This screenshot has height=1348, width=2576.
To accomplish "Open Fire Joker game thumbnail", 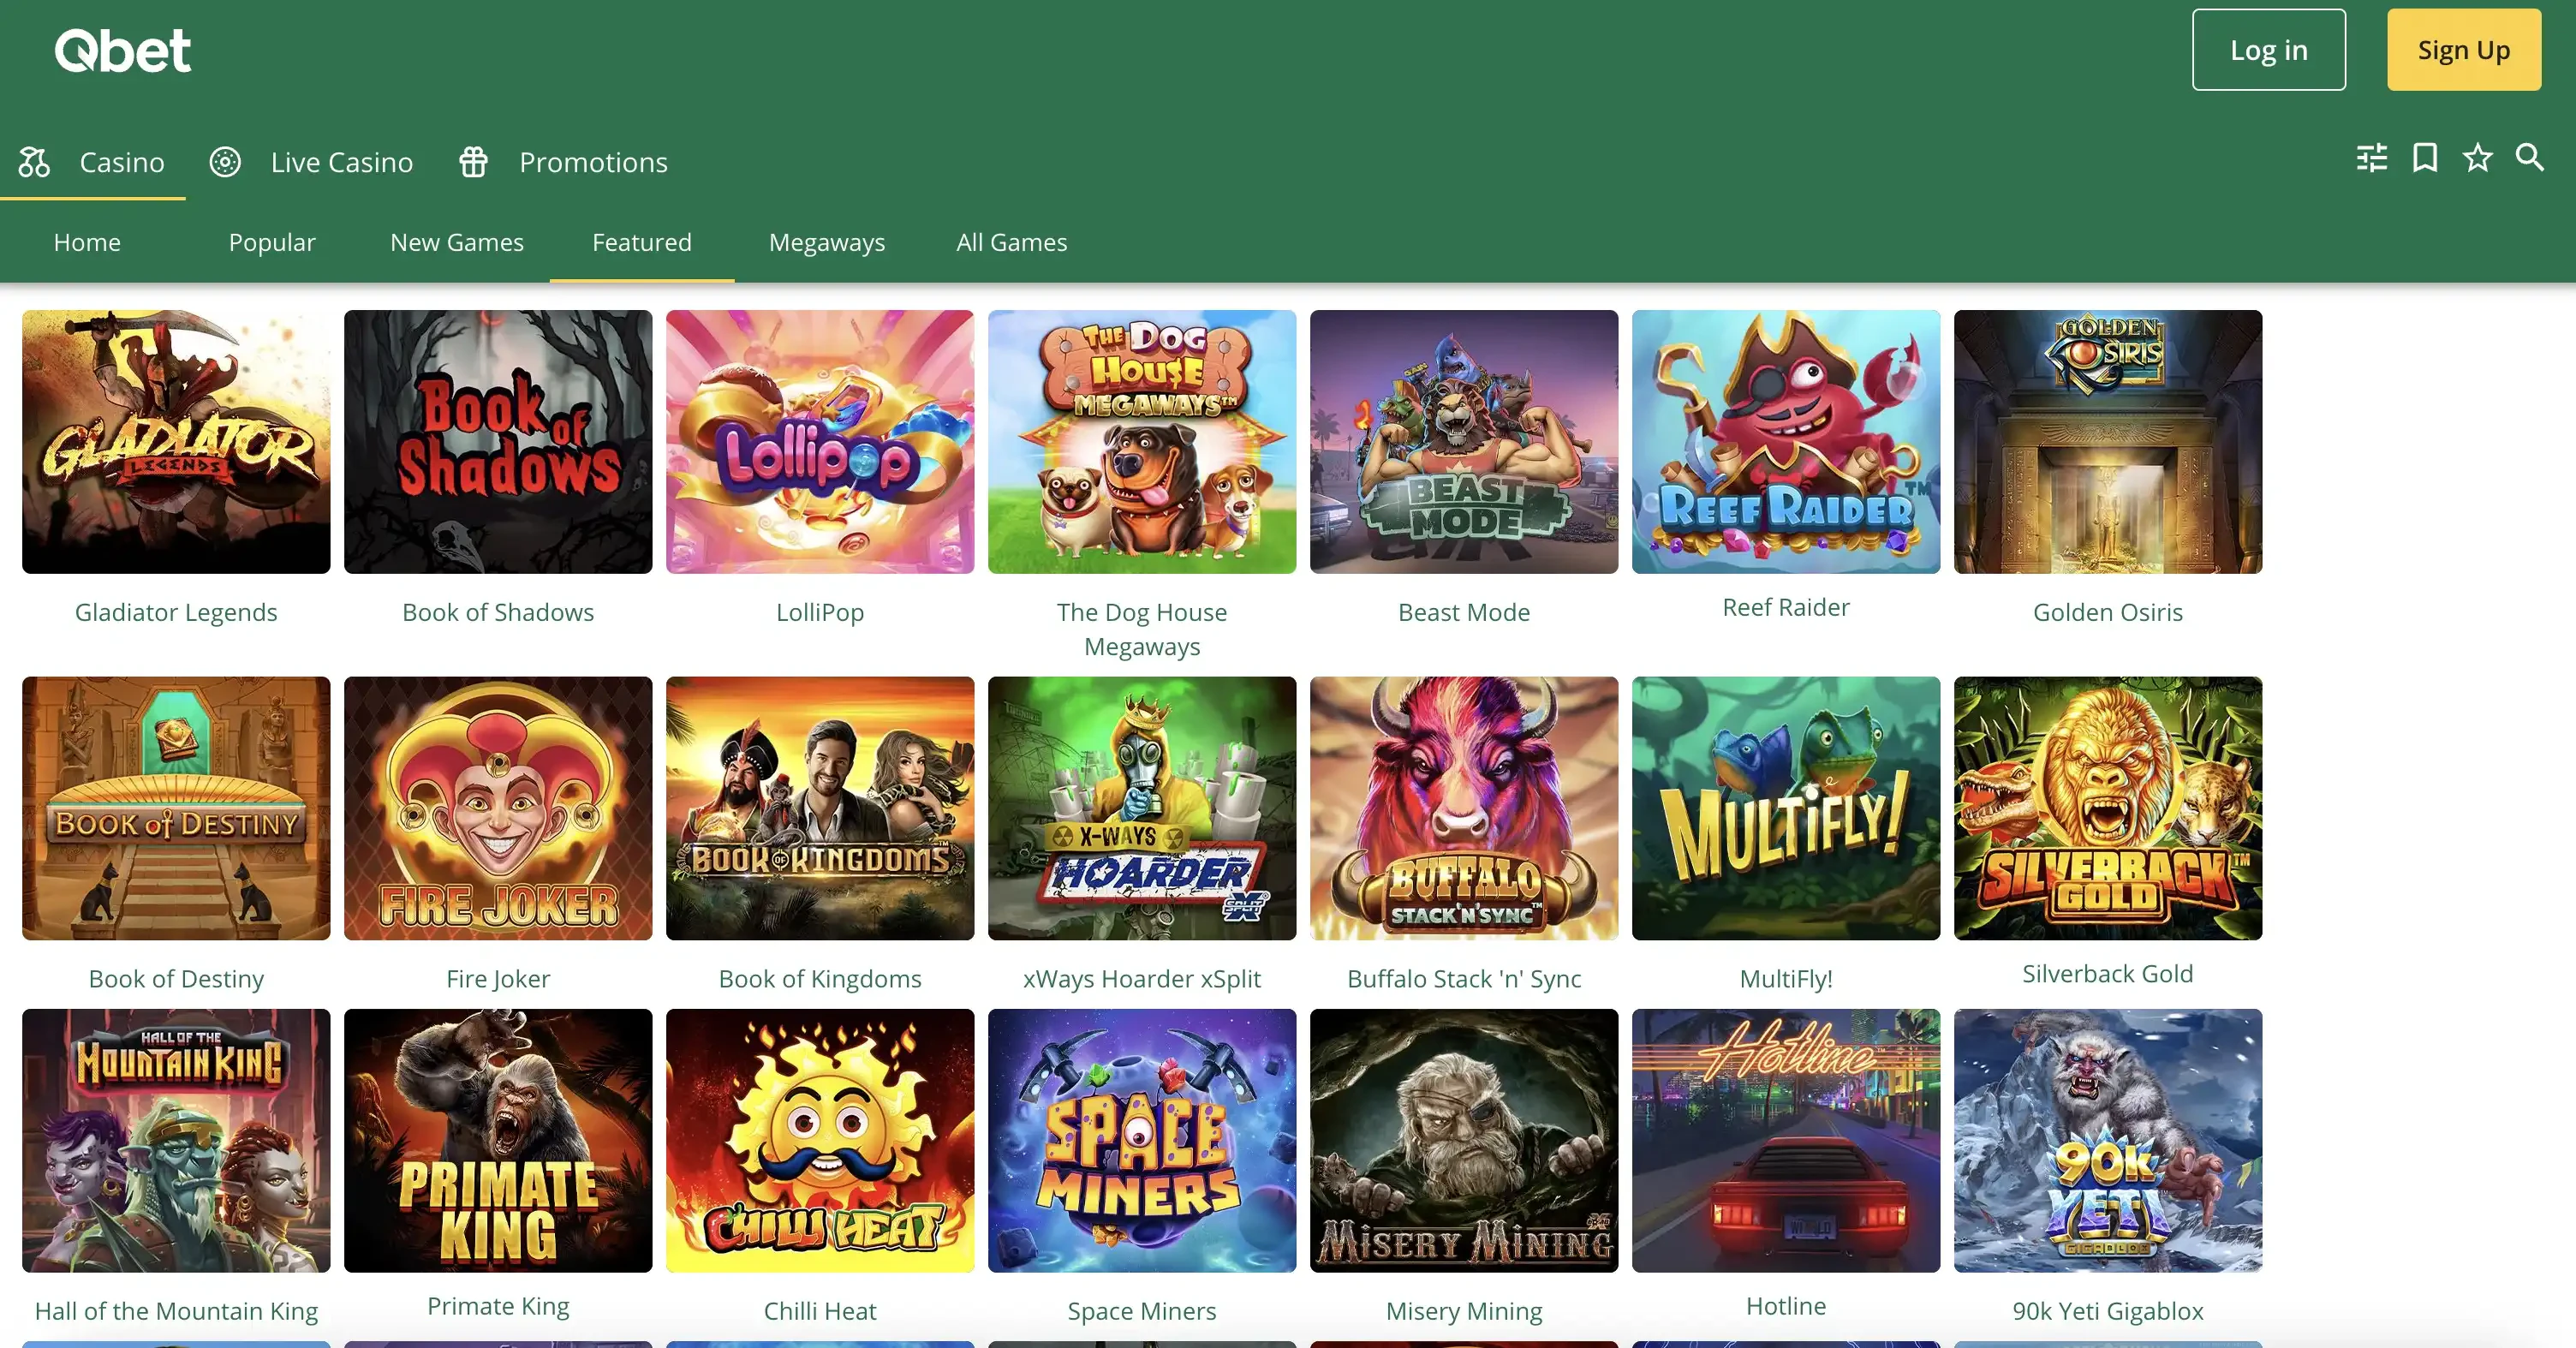I will (498, 808).
